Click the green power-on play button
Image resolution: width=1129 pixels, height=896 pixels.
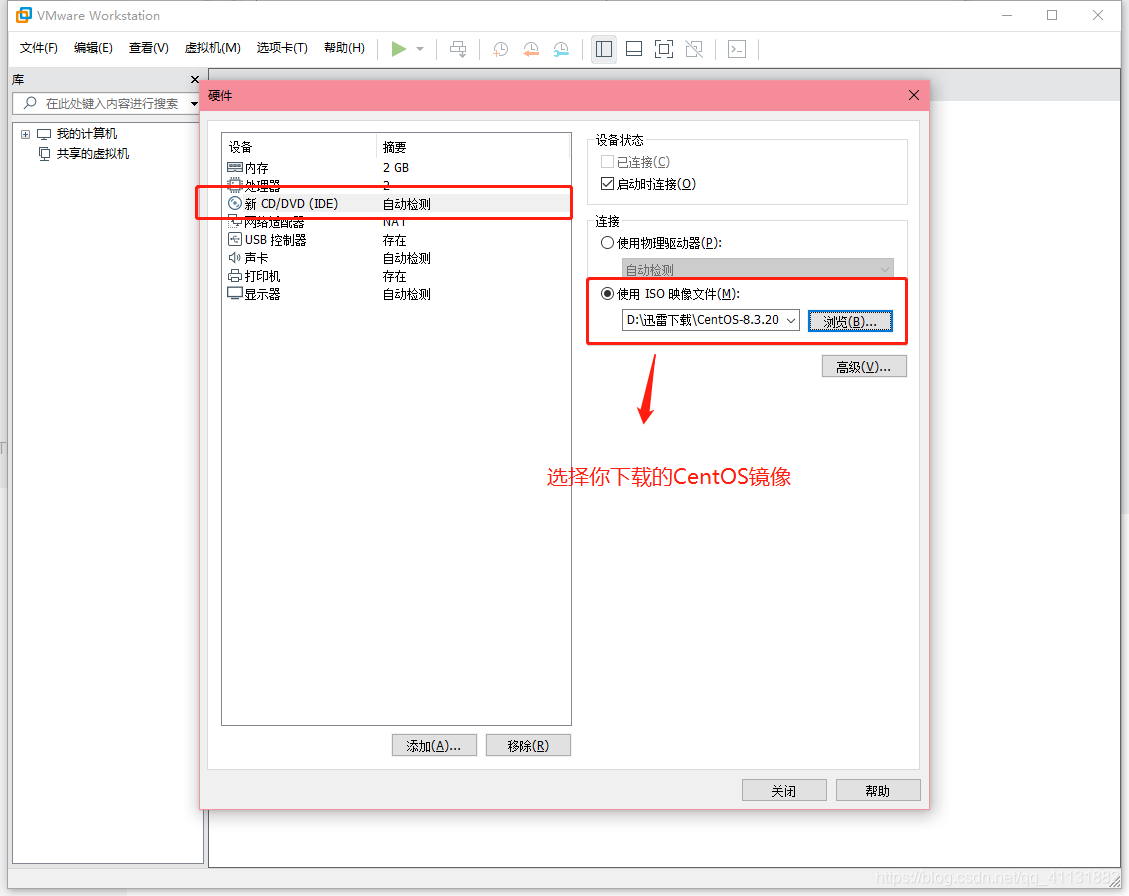pos(398,49)
